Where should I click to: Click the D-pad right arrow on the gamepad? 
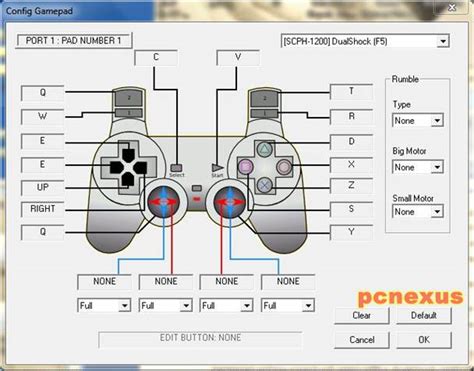(140, 167)
